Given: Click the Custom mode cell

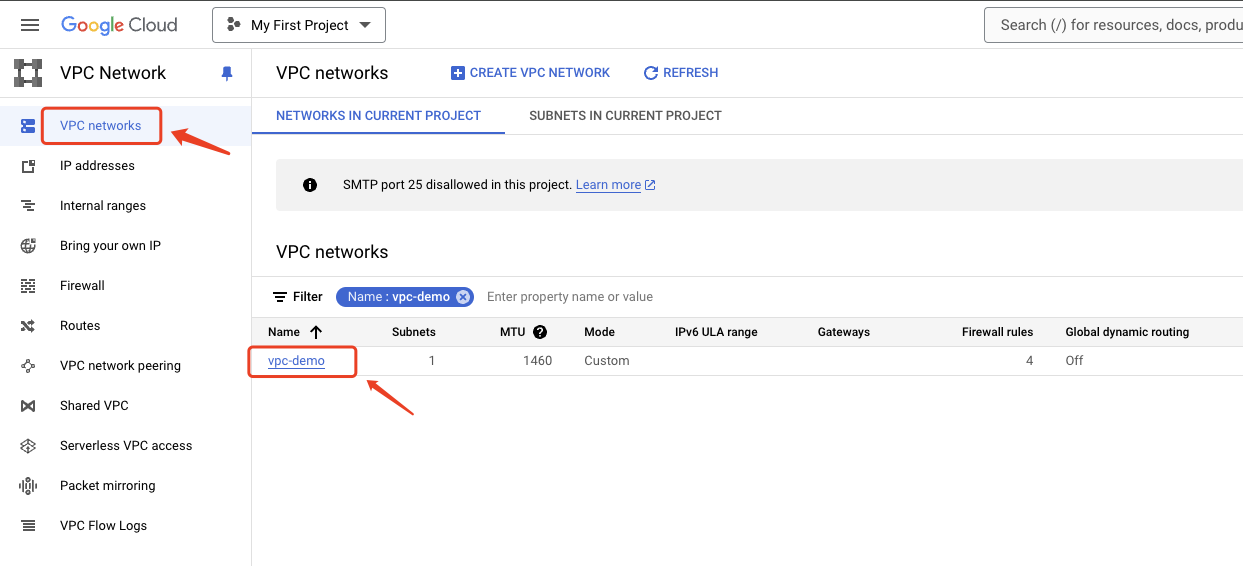Looking at the screenshot, I should 607,361.
